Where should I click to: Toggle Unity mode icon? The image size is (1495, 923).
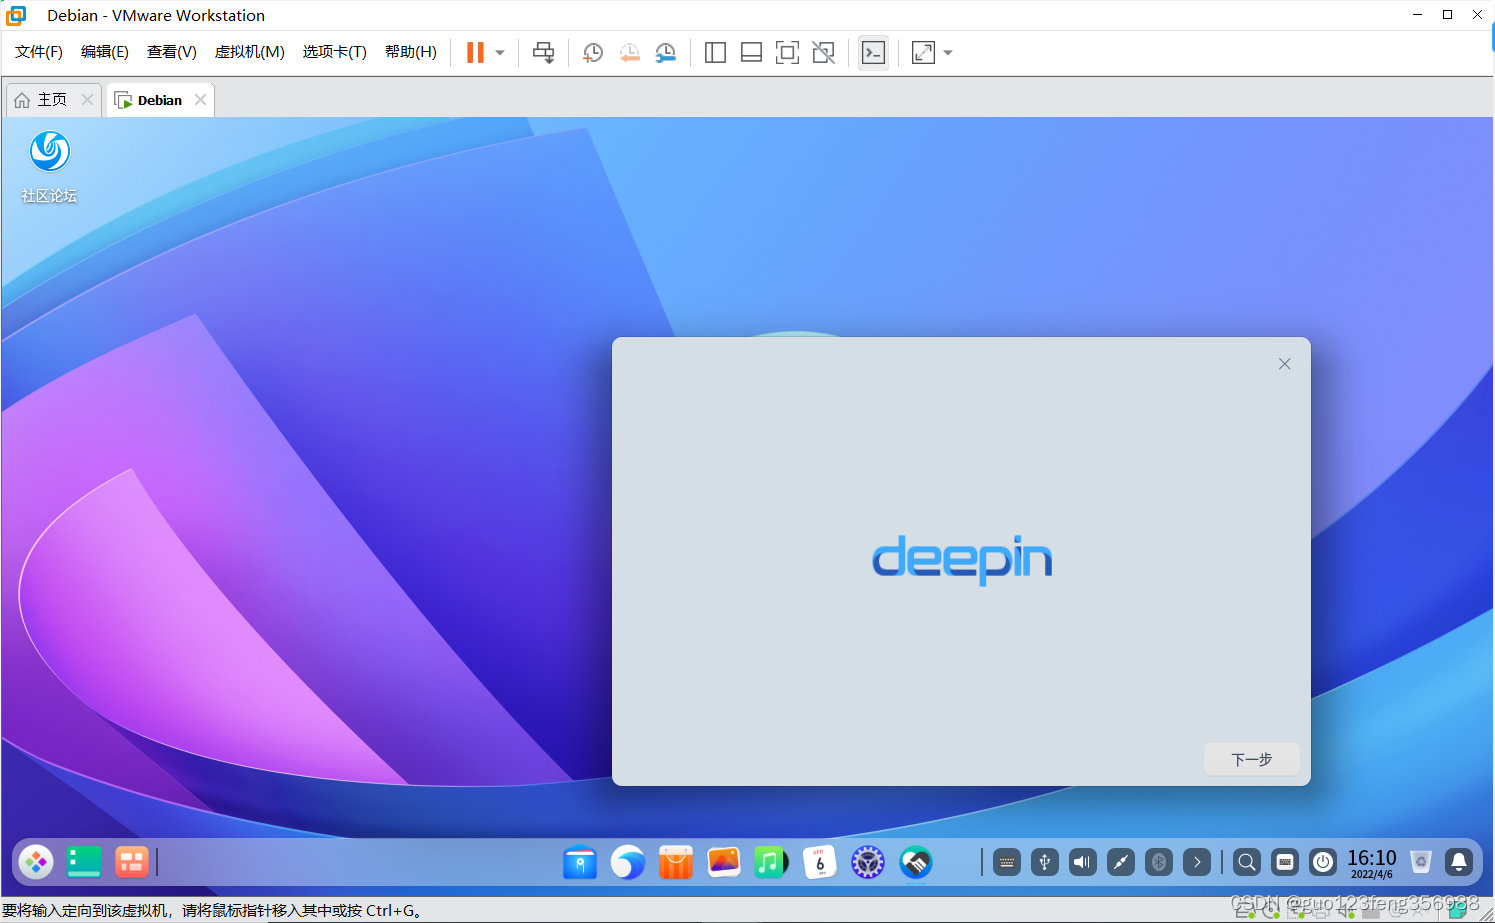tap(823, 53)
